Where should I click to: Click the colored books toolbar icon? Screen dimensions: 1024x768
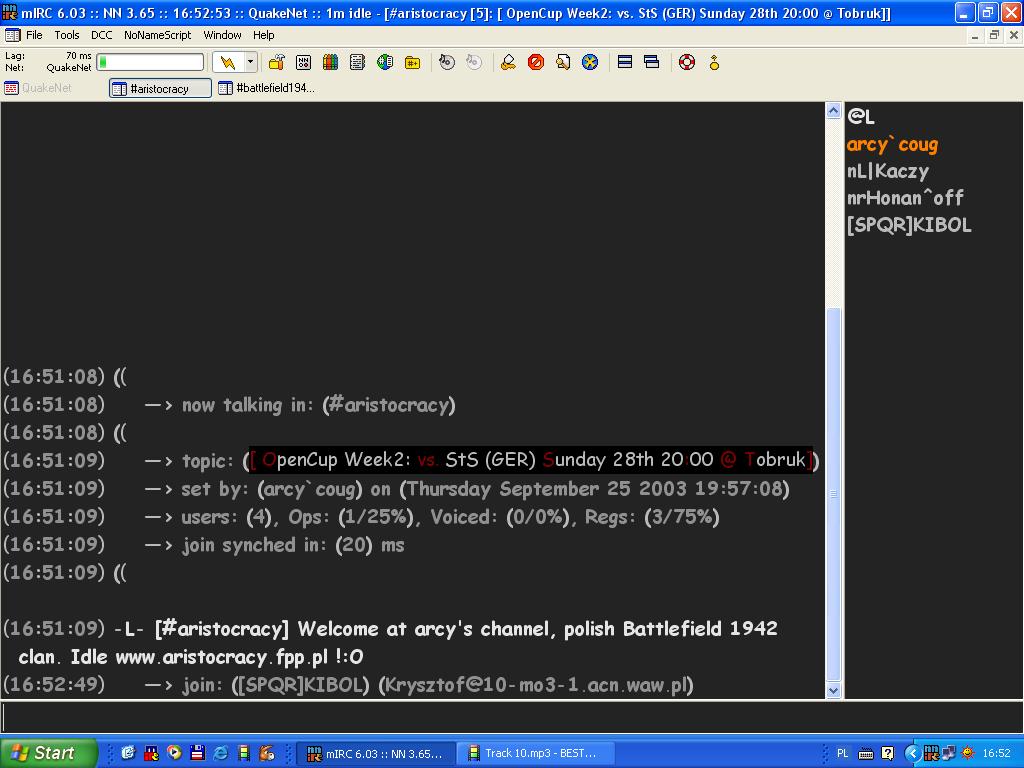point(330,62)
